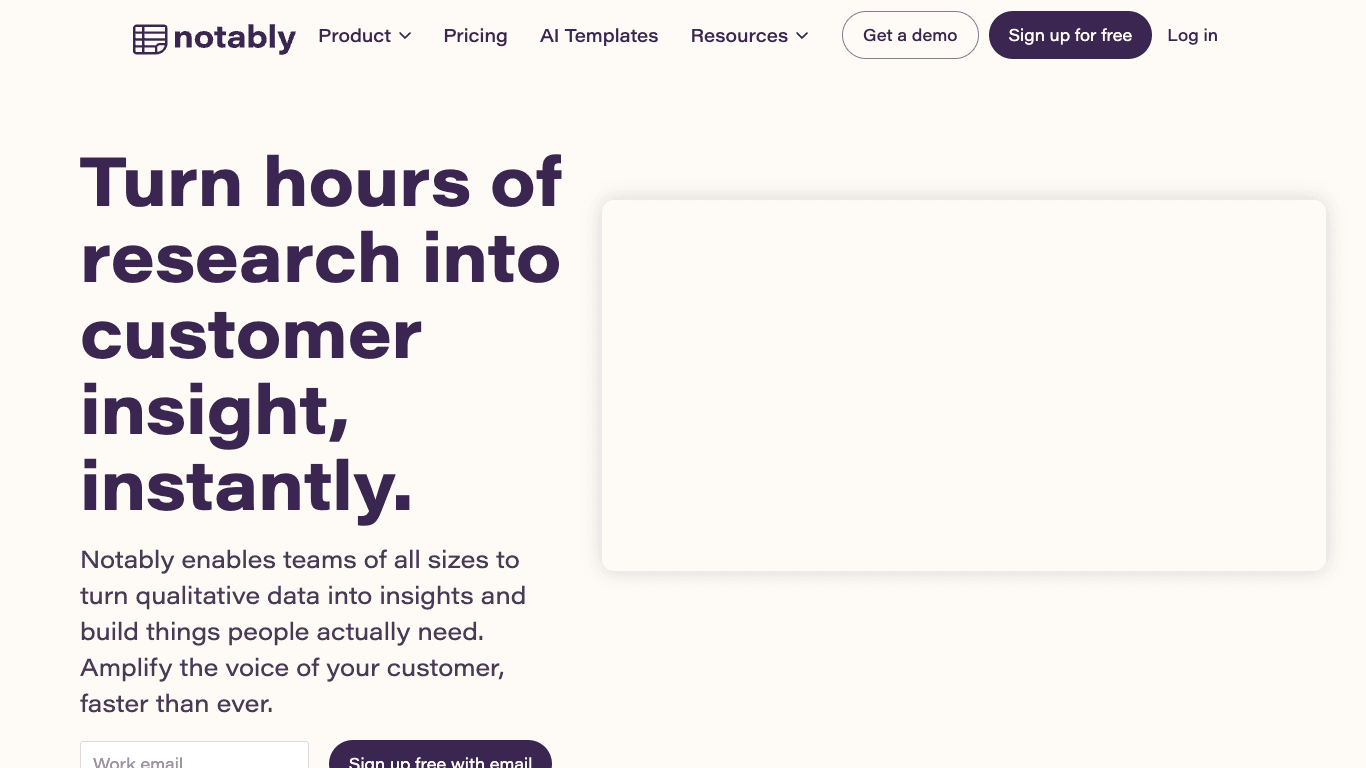Click the "Turn hours of" headline line
The image size is (1366, 768).
coord(321,182)
